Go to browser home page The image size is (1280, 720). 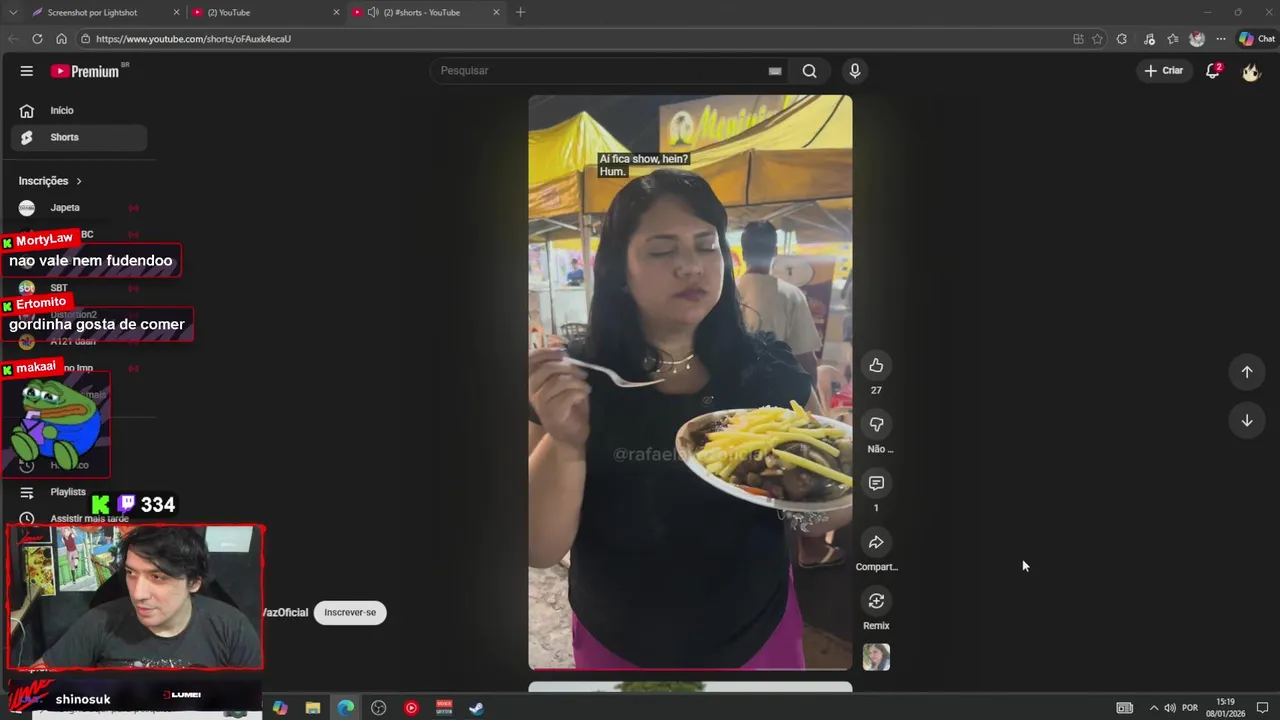61,39
